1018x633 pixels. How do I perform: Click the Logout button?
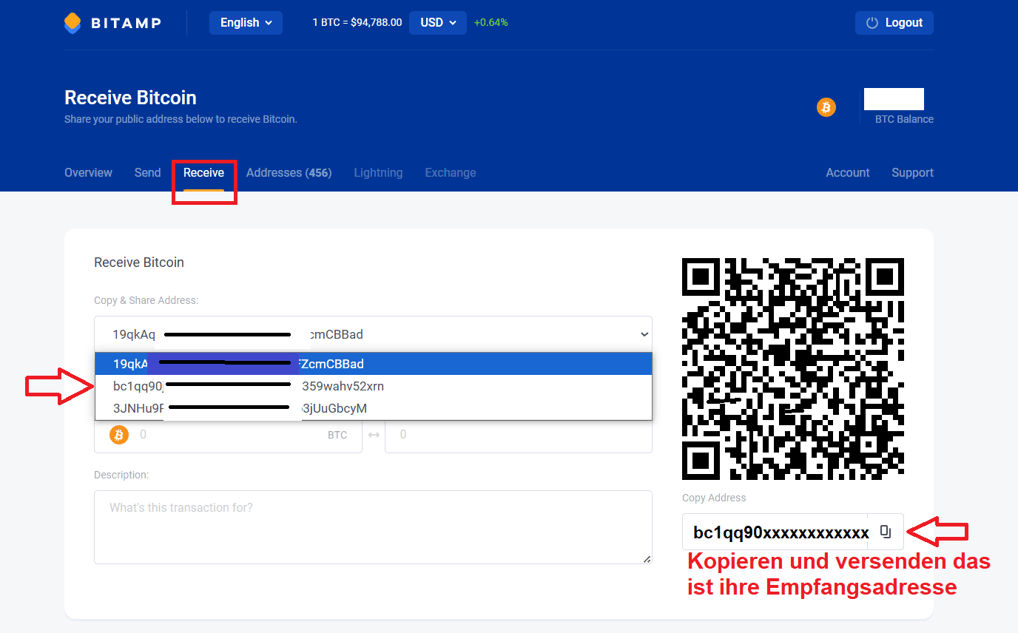click(x=894, y=23)
